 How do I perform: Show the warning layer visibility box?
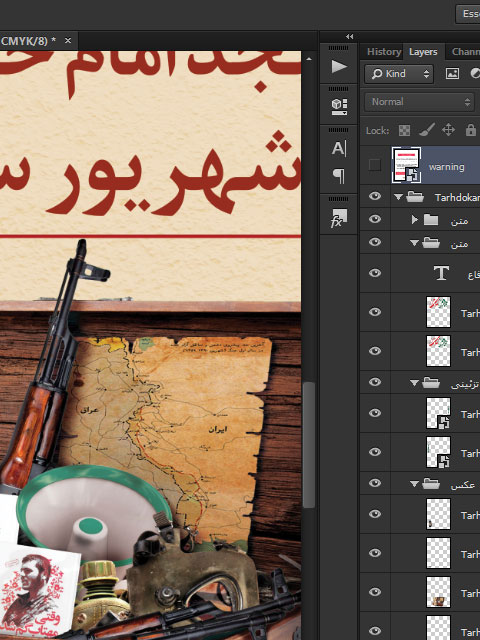(x=375, y=165)
